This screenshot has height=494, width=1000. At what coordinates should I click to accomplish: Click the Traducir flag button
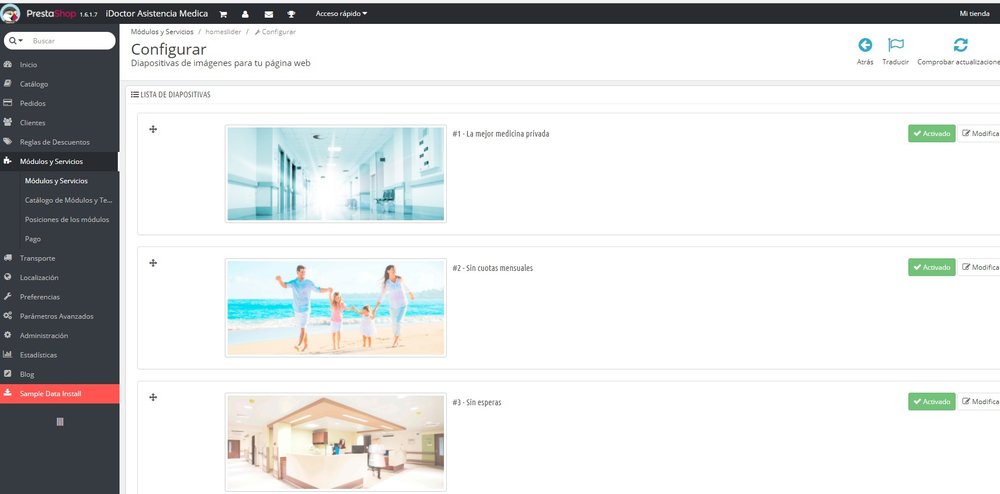point(895,52)
